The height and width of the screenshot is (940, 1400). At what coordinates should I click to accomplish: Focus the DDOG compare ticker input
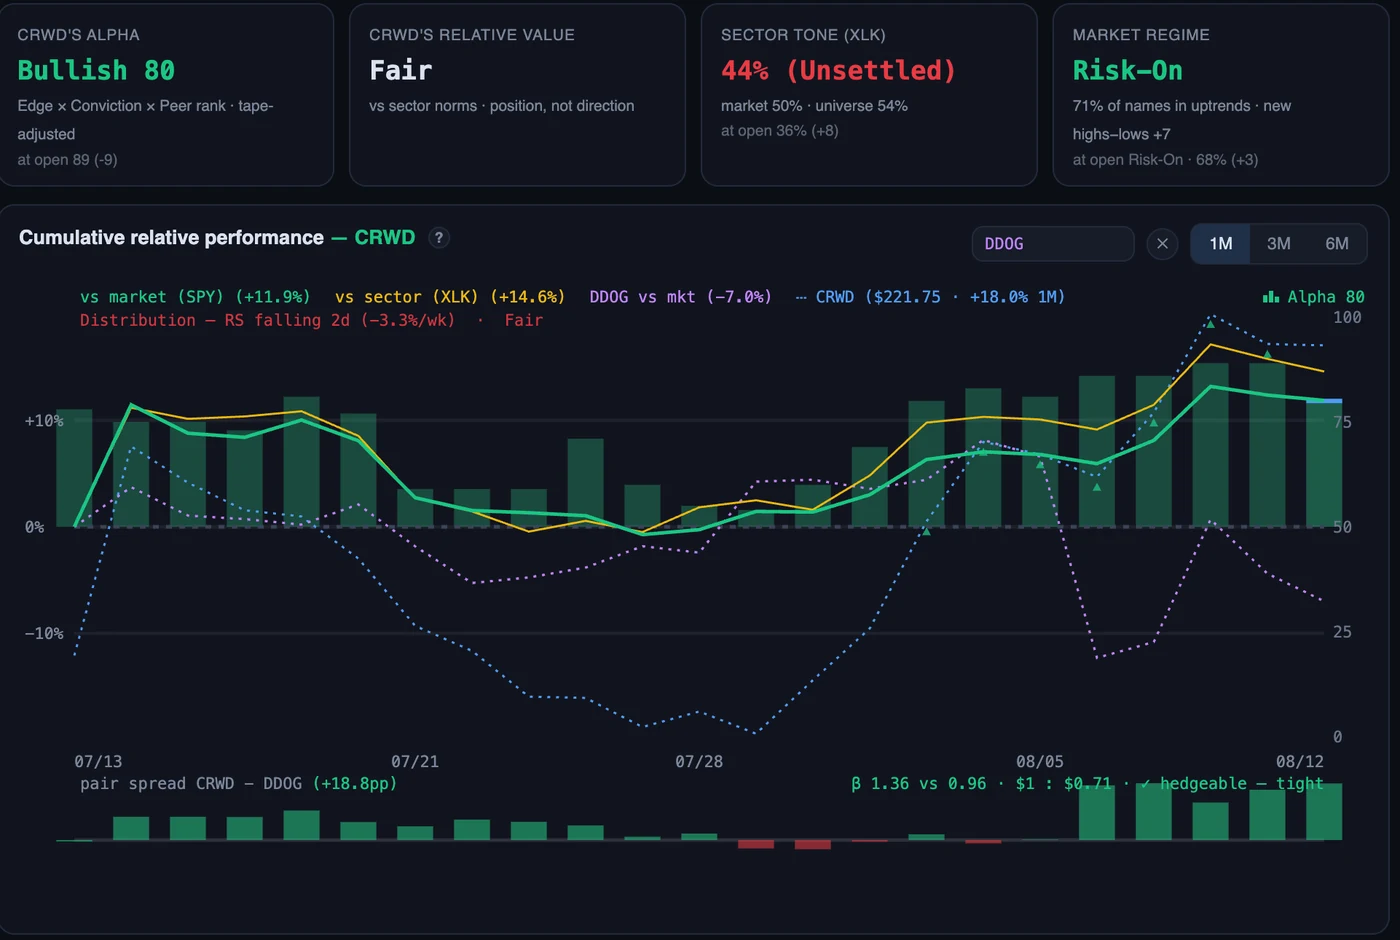tap(1053, 244)
